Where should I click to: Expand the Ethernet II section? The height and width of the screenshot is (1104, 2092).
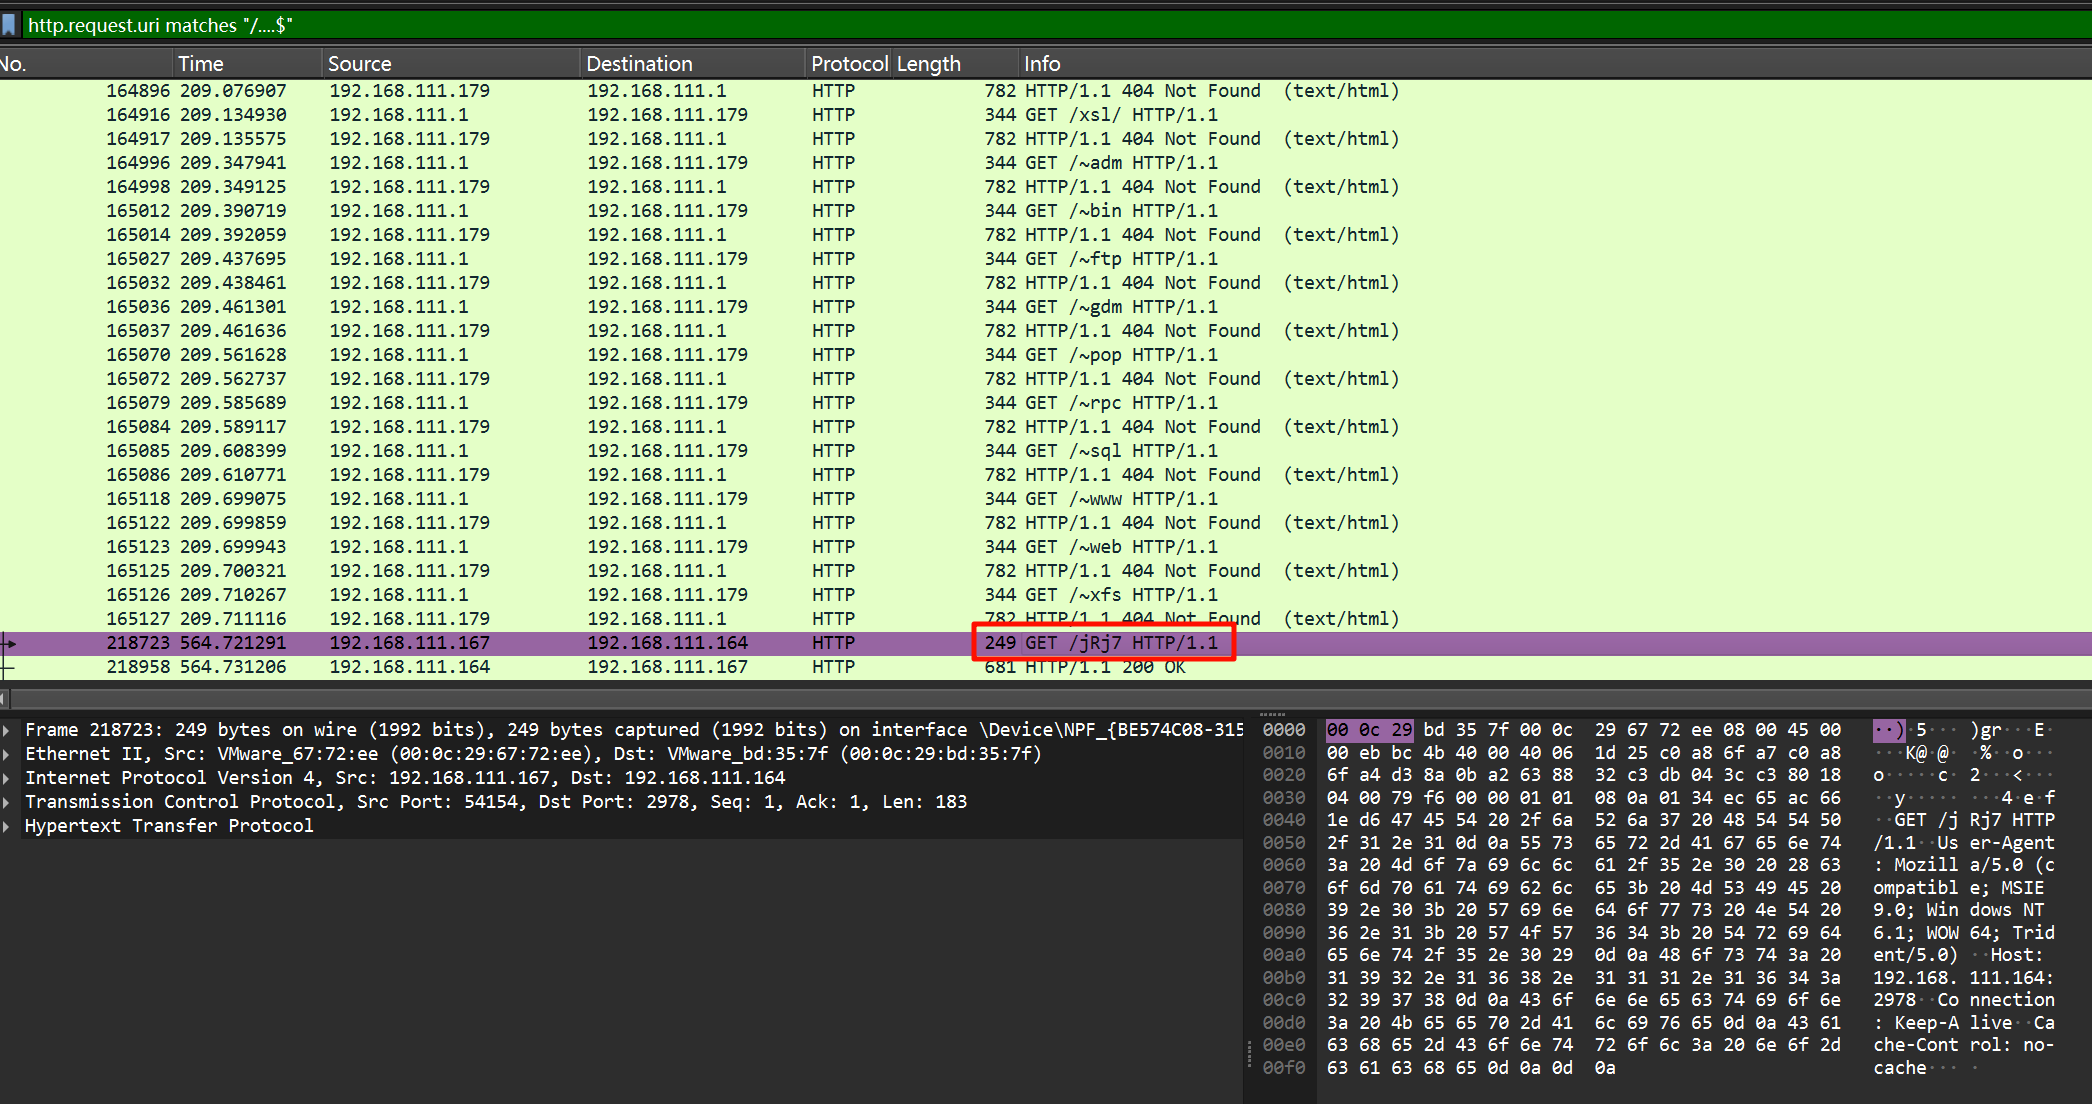point(7,754)
